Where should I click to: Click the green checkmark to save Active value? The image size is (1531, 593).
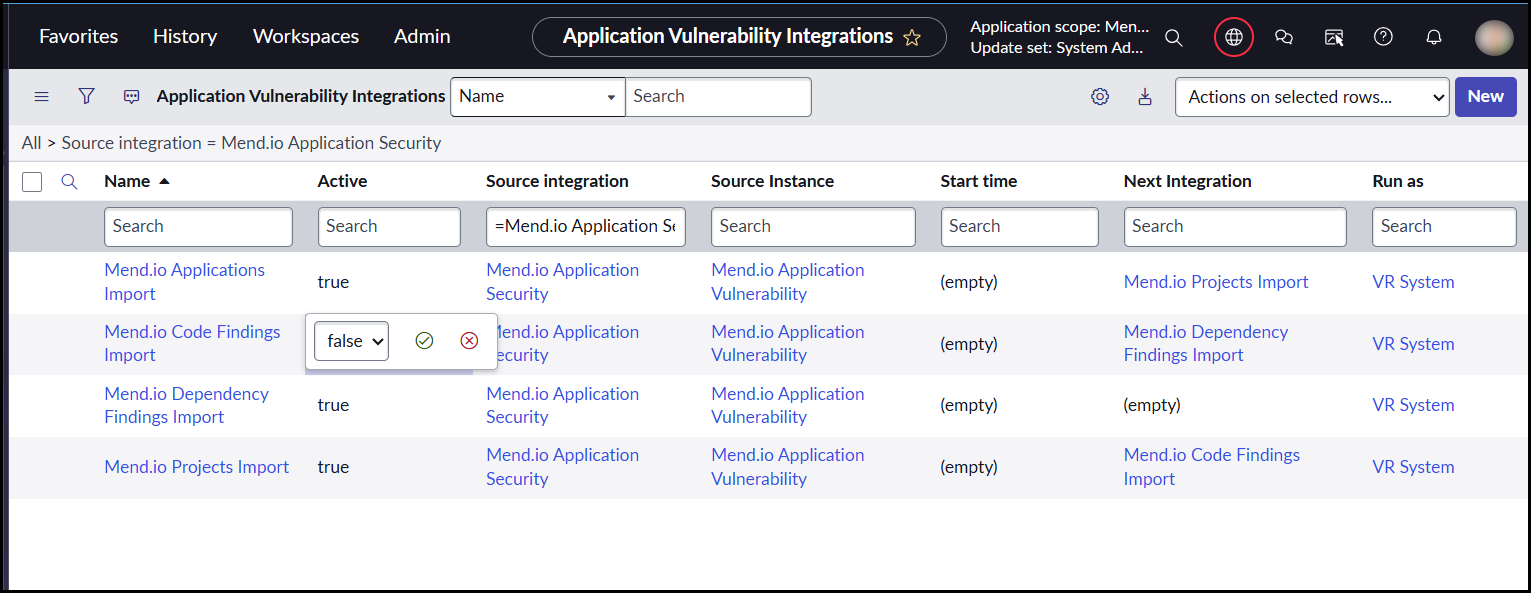(x=424, y=341)
